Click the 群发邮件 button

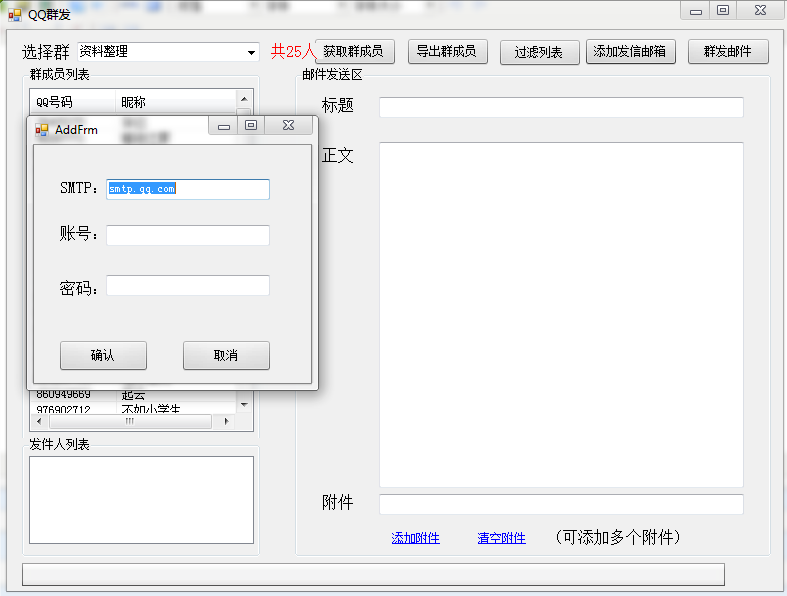pyautogui.click(x=728, y=52)
